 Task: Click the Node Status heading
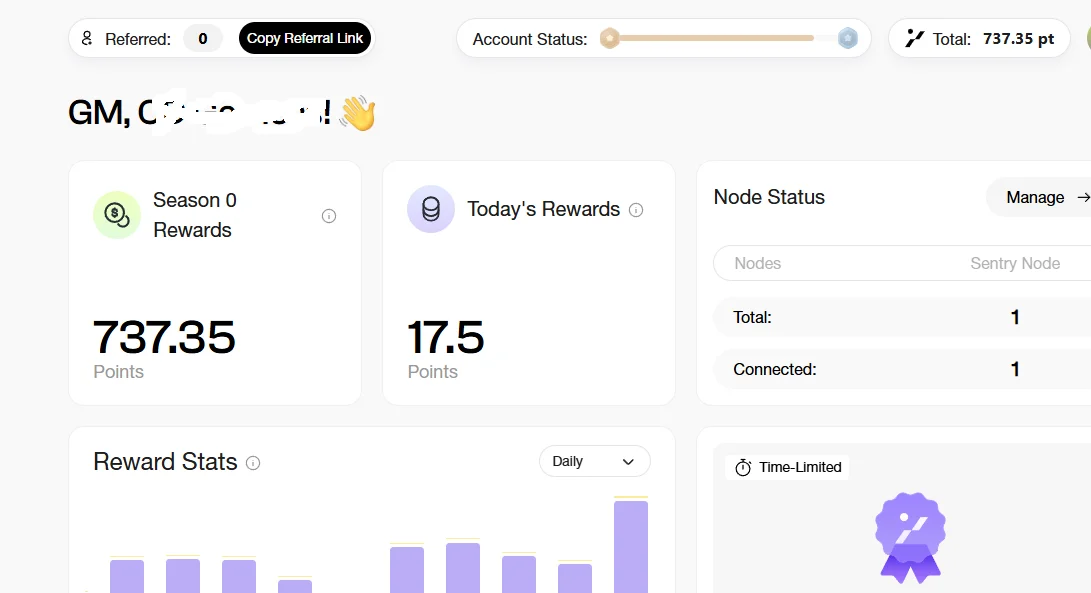click(769, 197)
